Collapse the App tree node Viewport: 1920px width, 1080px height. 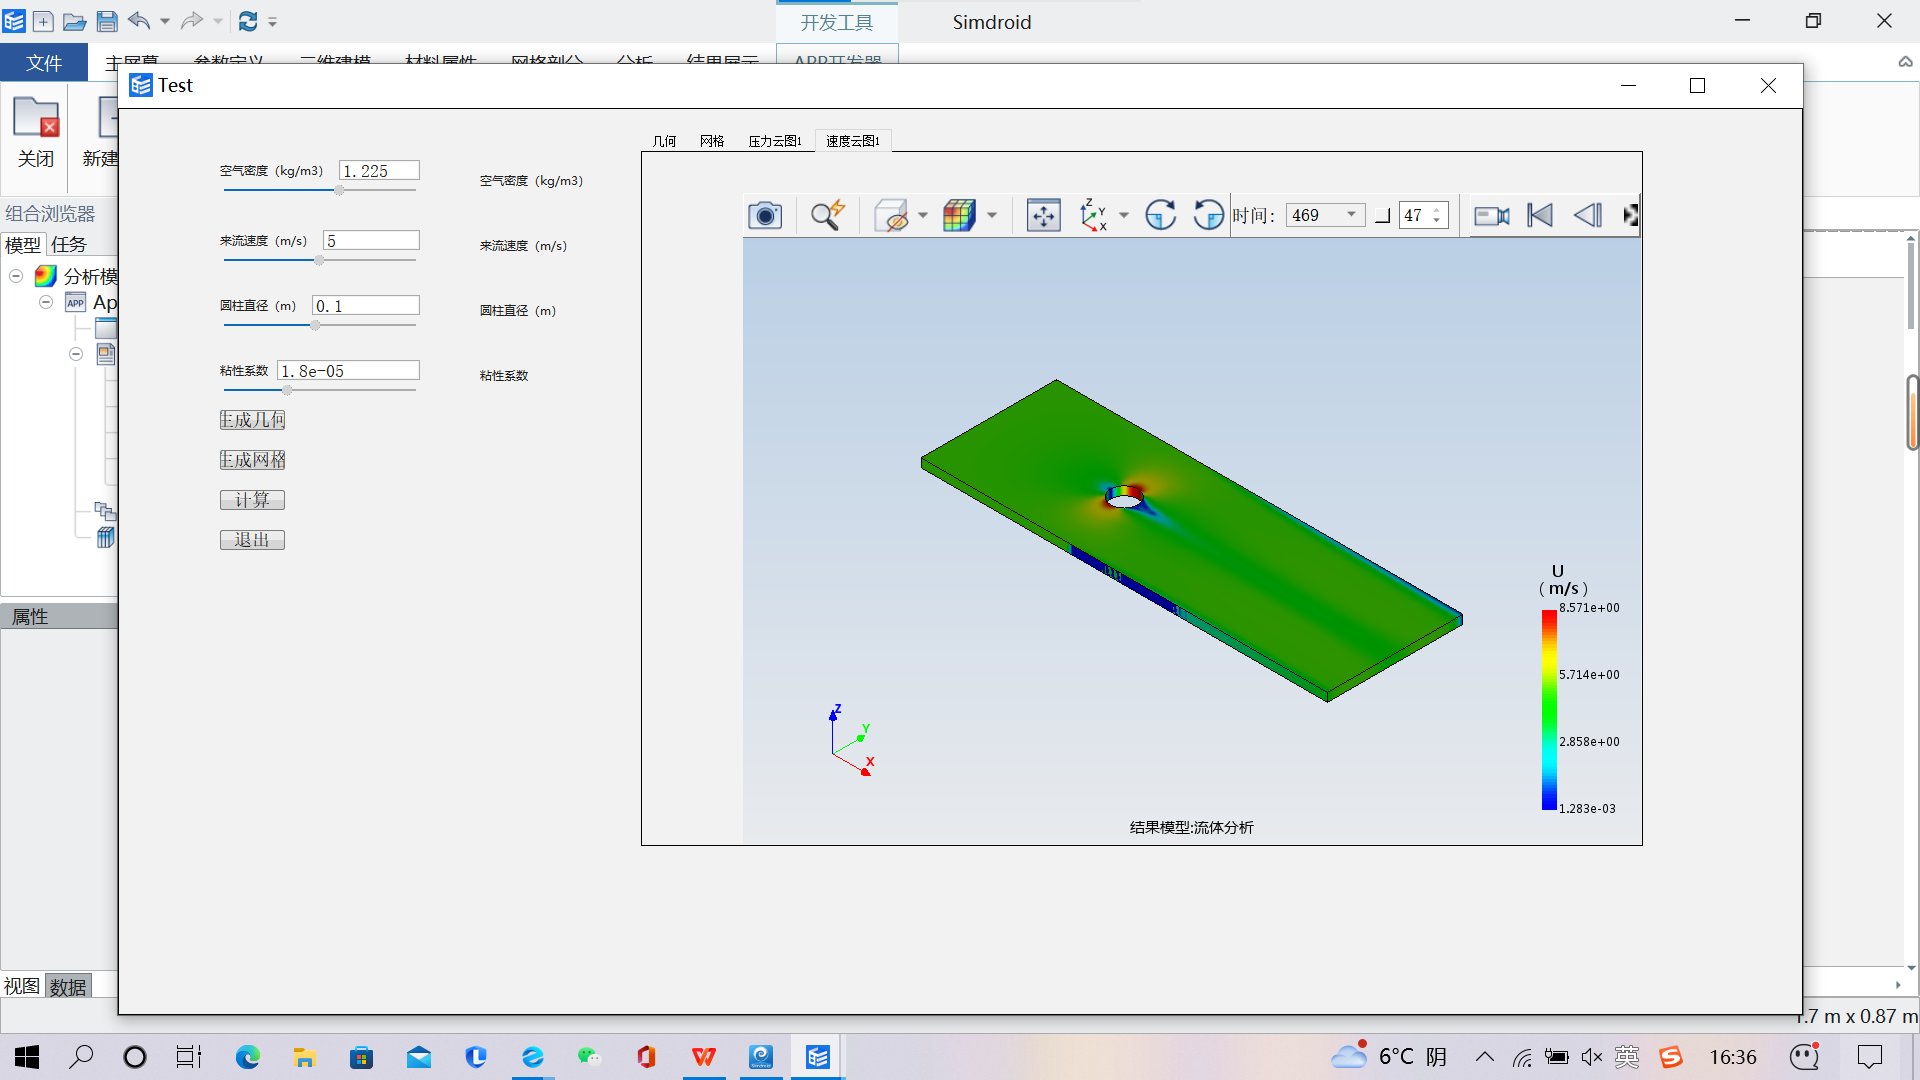(x=46, y=302)
